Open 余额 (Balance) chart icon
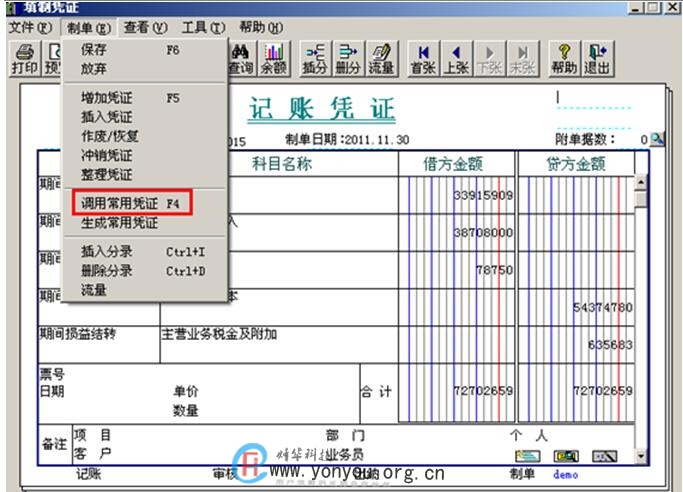This screenshot has height=492, width=683. (x=274, y=59)
